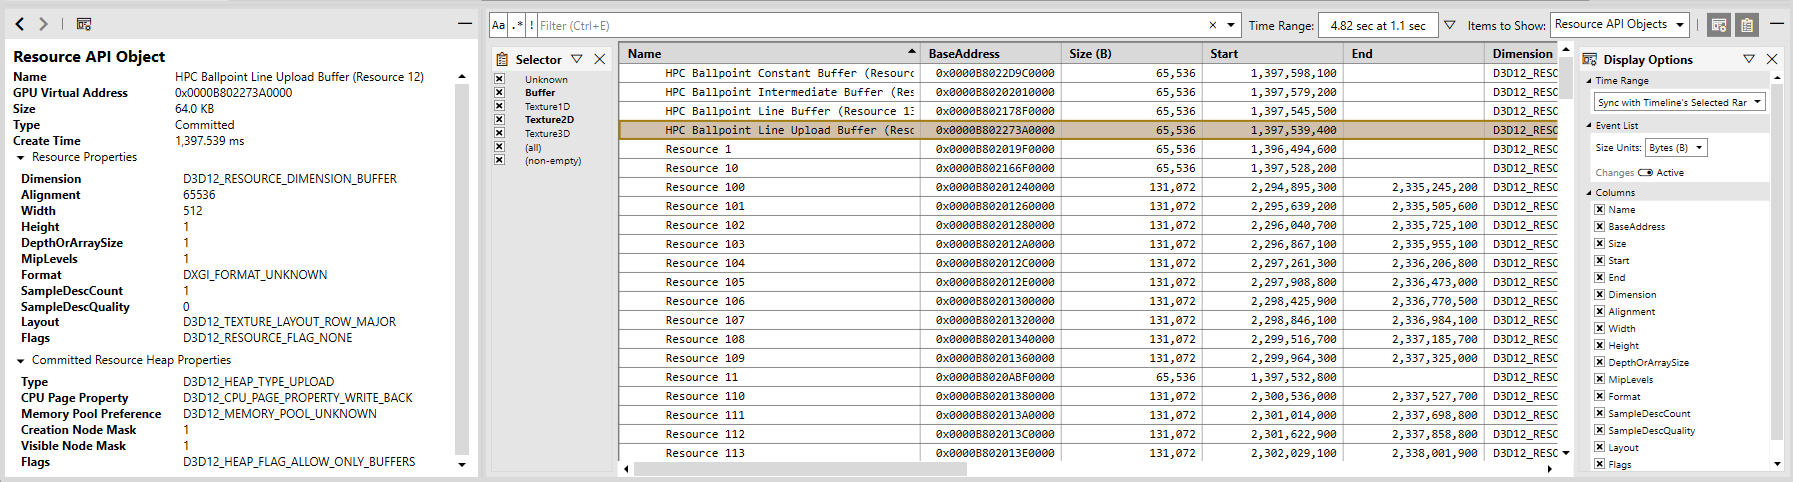Open the Items to Show dropdown
Screen dimensions: 1793x482
1619,25
